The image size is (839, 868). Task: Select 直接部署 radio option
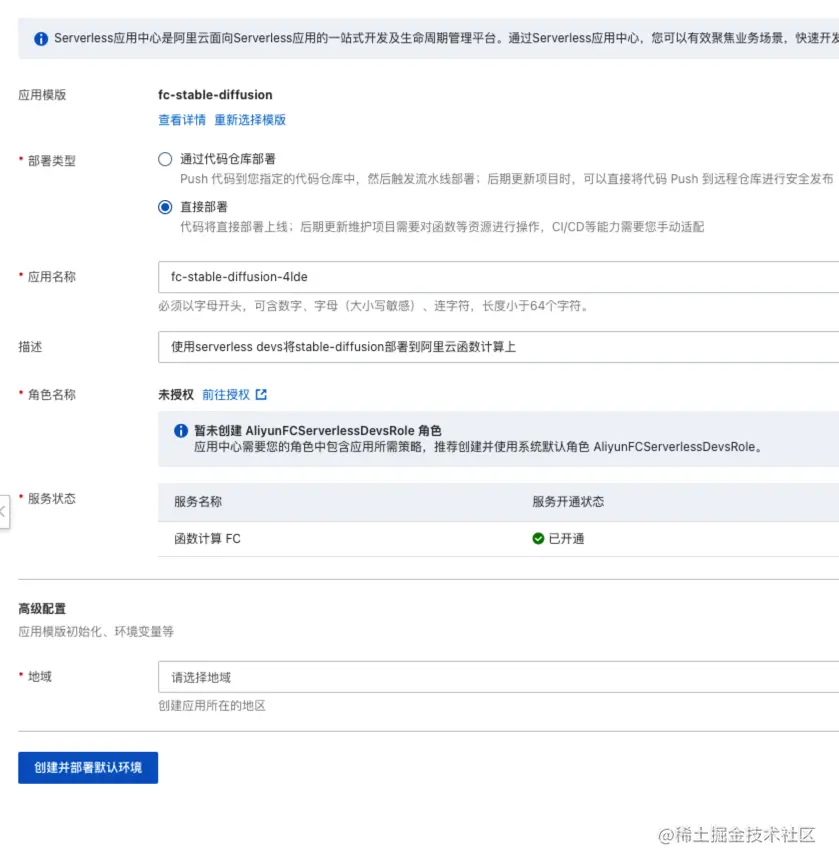pyautogui.click(x=165, y=207)
